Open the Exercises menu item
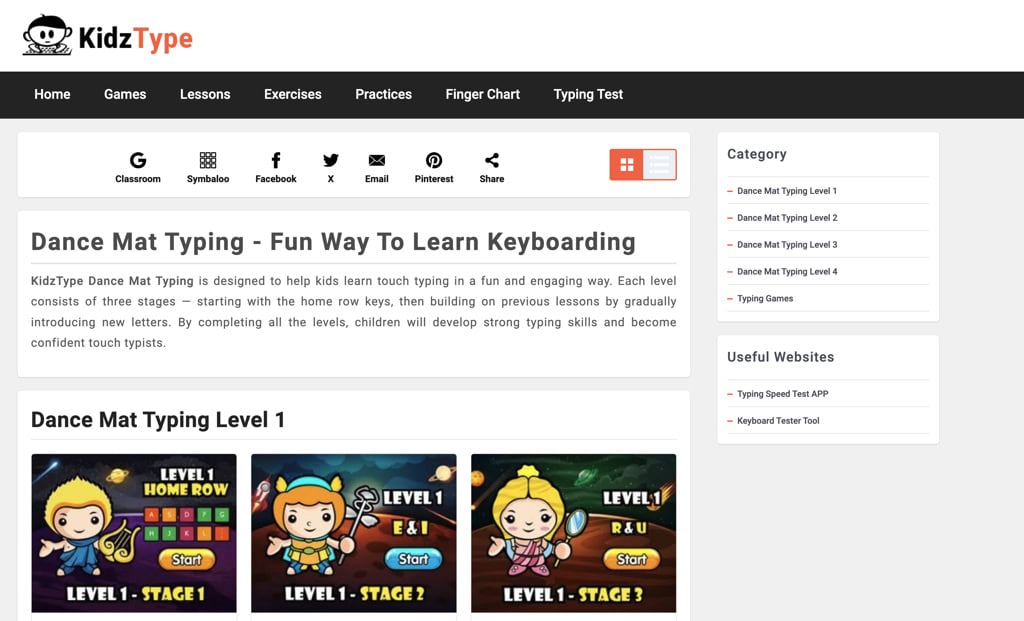Viewport: 1024px width, 621px height. coord(293,94)
